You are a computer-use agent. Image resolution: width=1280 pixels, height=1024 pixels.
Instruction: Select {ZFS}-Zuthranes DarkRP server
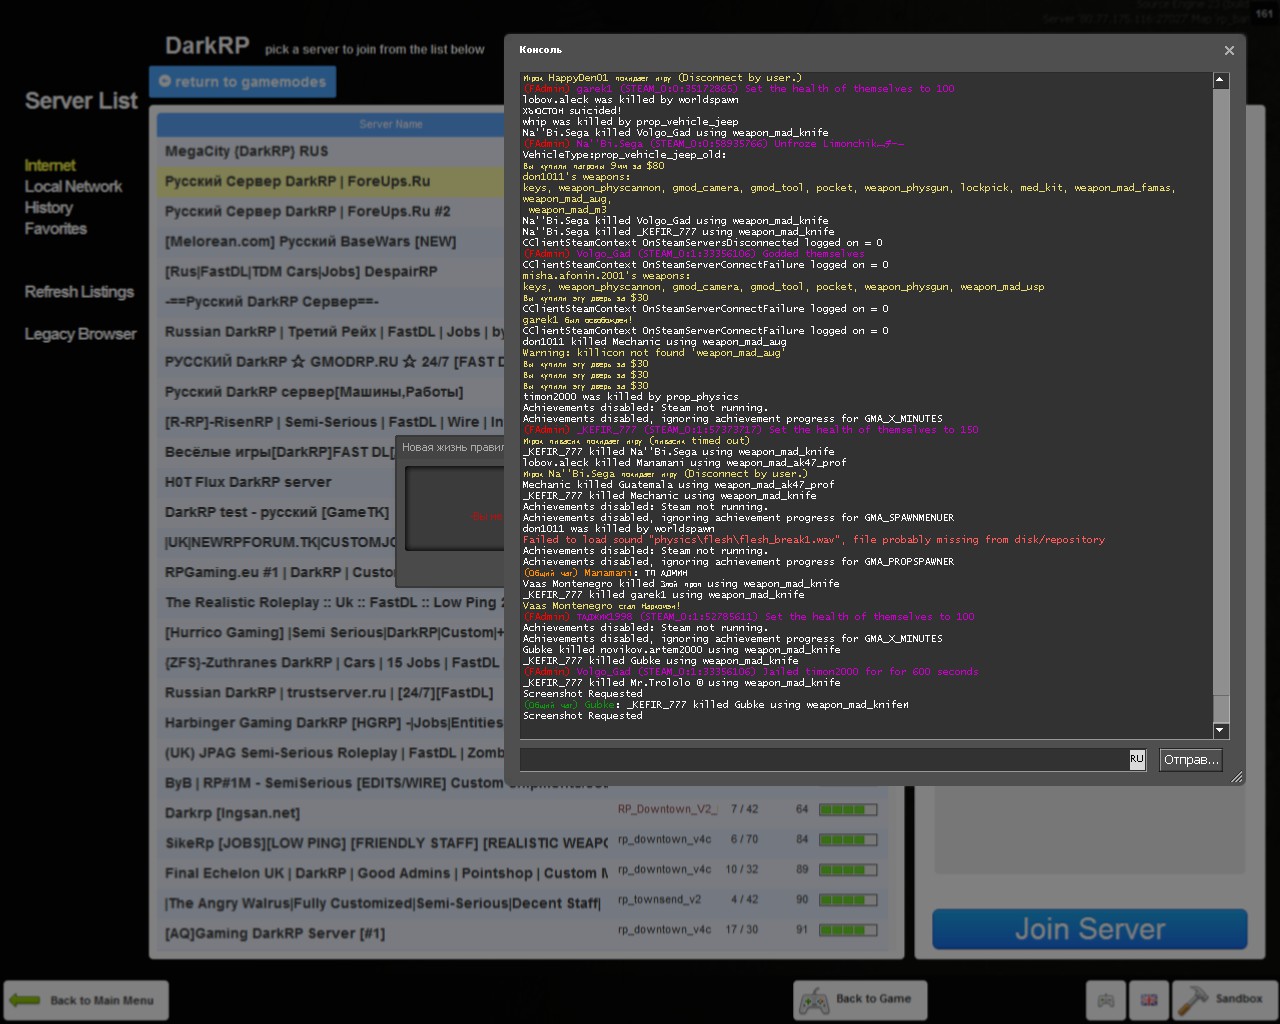pos(330,662)
